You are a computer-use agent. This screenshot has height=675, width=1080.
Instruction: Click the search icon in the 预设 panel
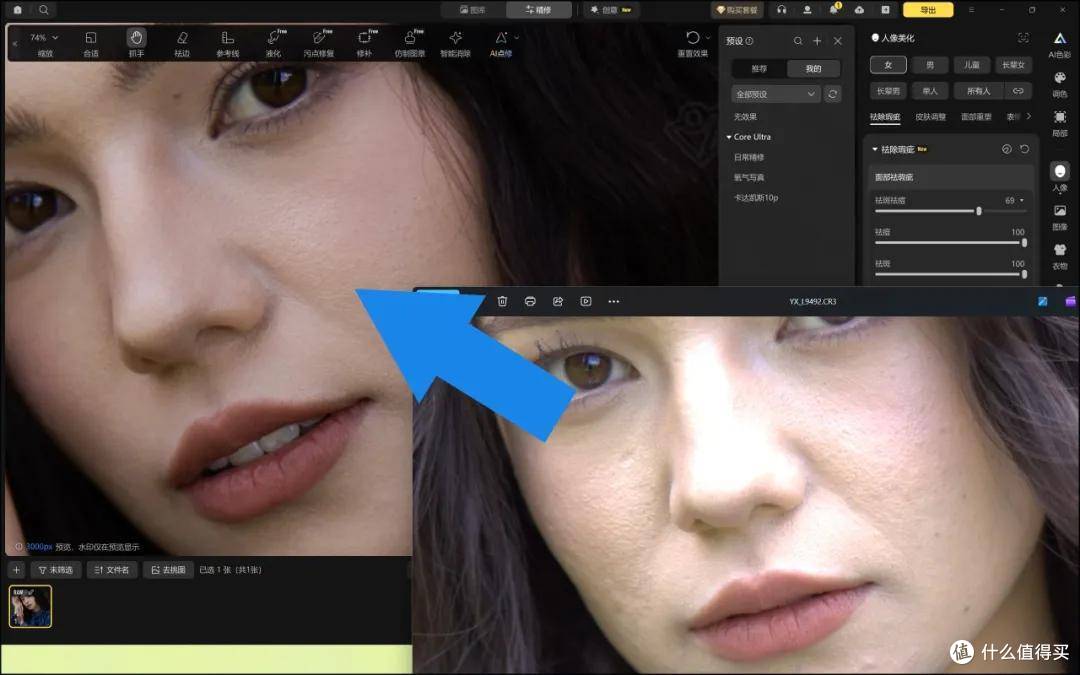pos(798,41)
